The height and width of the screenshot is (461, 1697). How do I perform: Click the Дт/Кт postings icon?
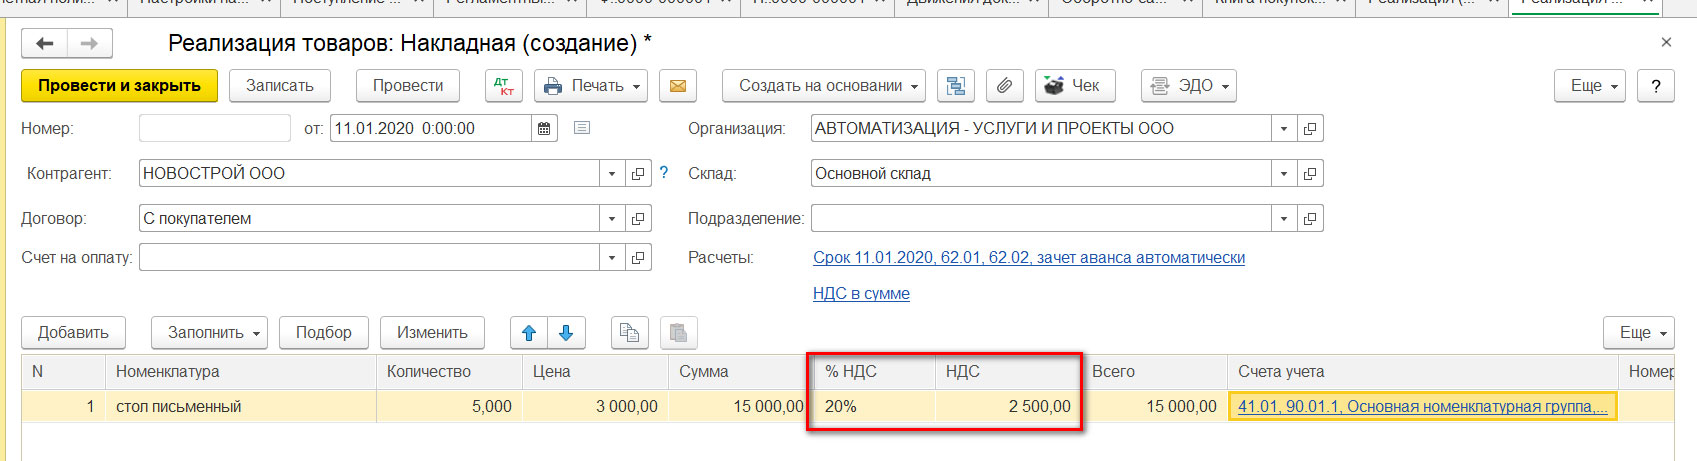[504, 86]
